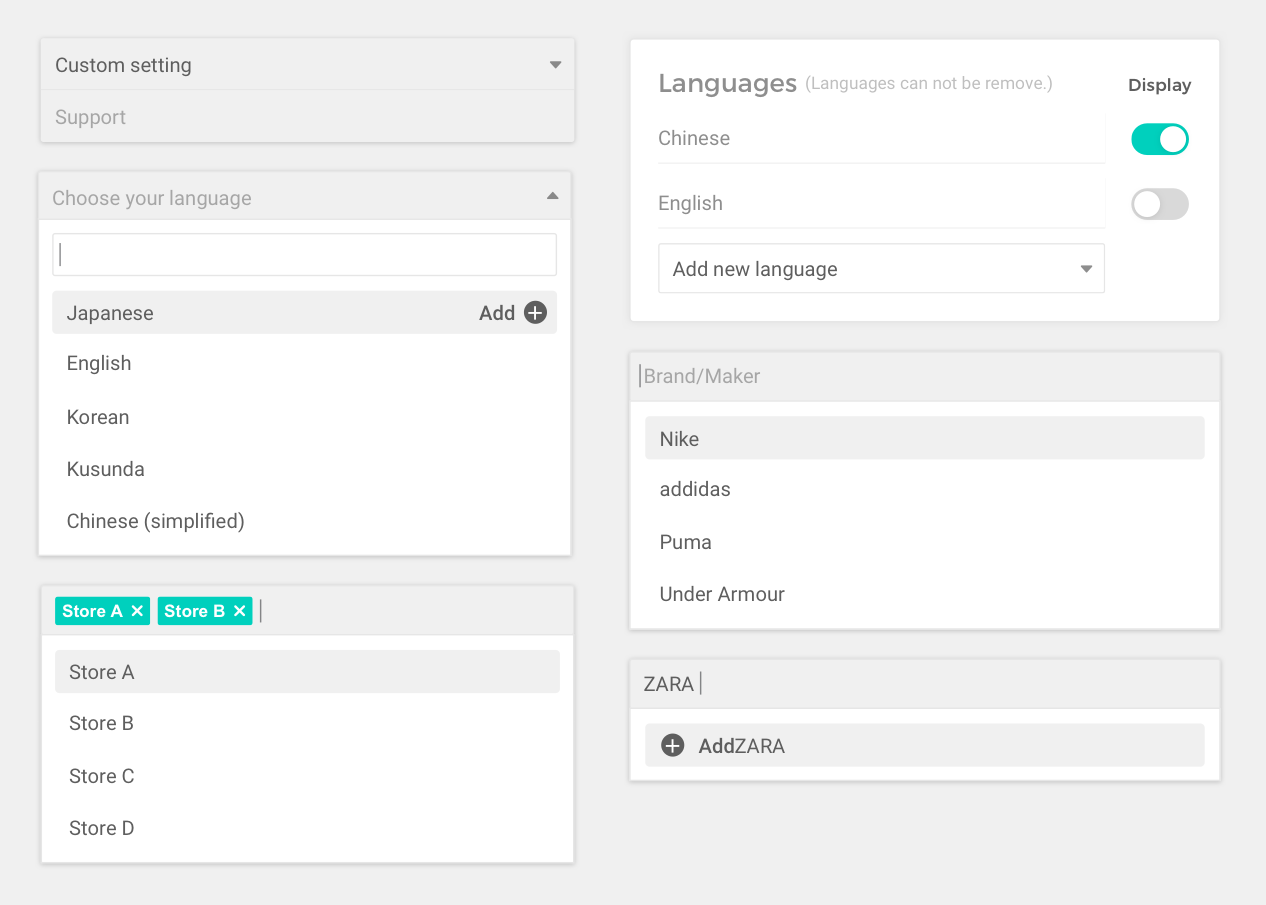Click the Support option under Custom setting
The image size is (1266, 905).
coord(91,117)
